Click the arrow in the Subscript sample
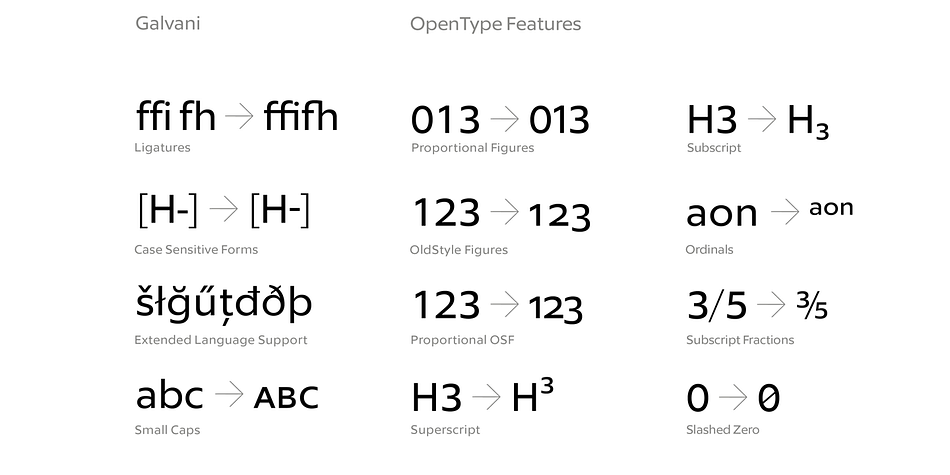The height and width of the screenshot is (475, 950). pos(762,119)
